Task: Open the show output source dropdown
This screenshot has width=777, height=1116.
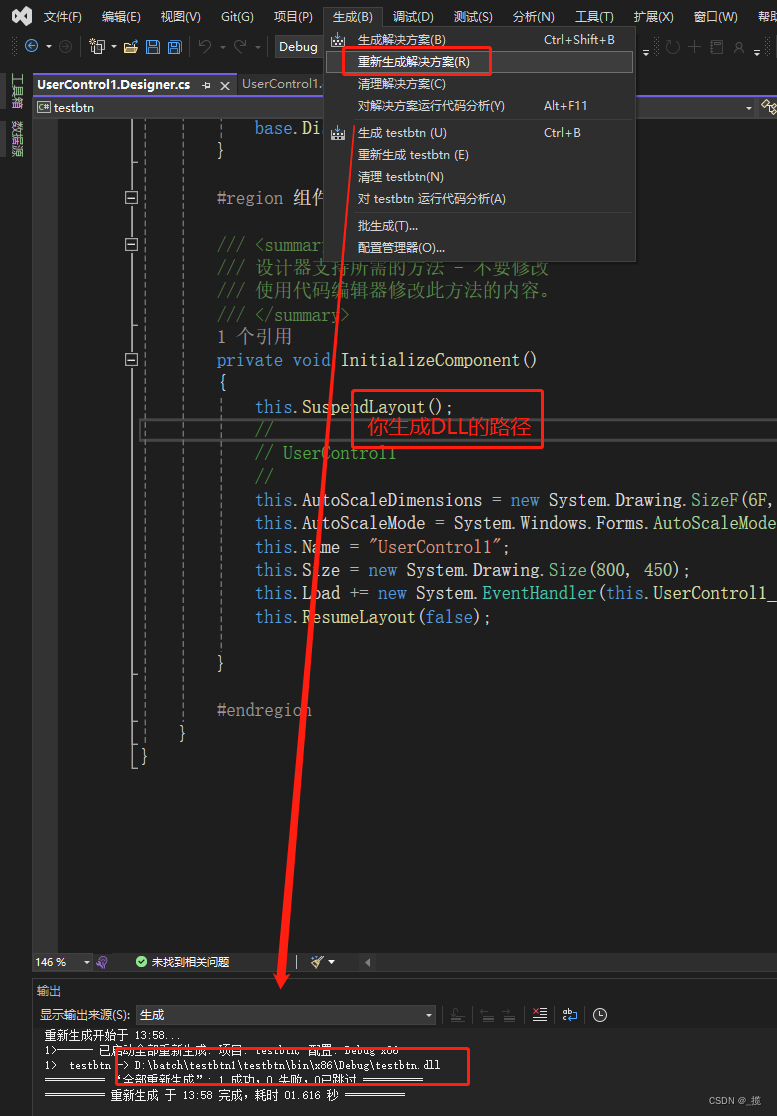Action: tap(429, 1015)
